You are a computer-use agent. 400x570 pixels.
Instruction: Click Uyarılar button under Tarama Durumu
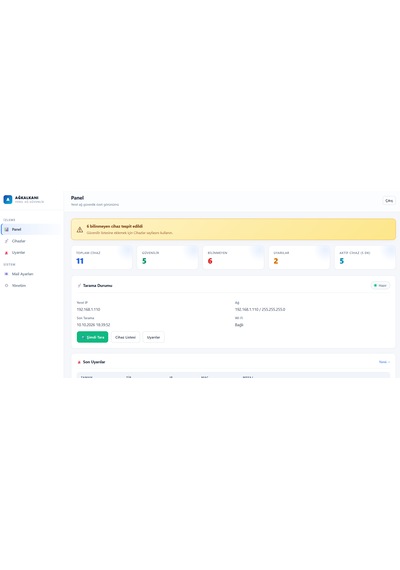[x=153, y=337]
